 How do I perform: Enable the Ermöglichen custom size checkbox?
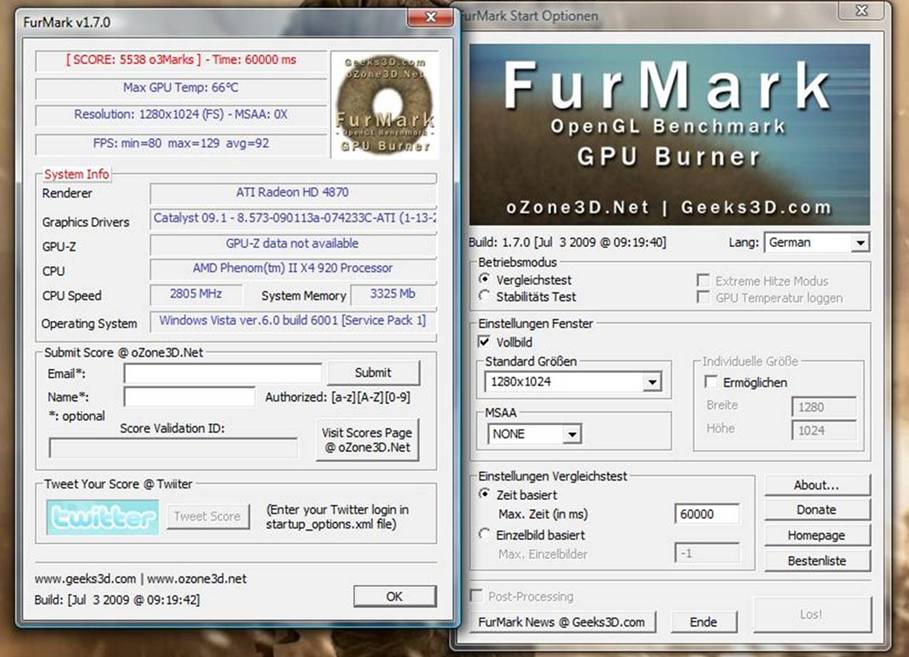pos(711,382)
